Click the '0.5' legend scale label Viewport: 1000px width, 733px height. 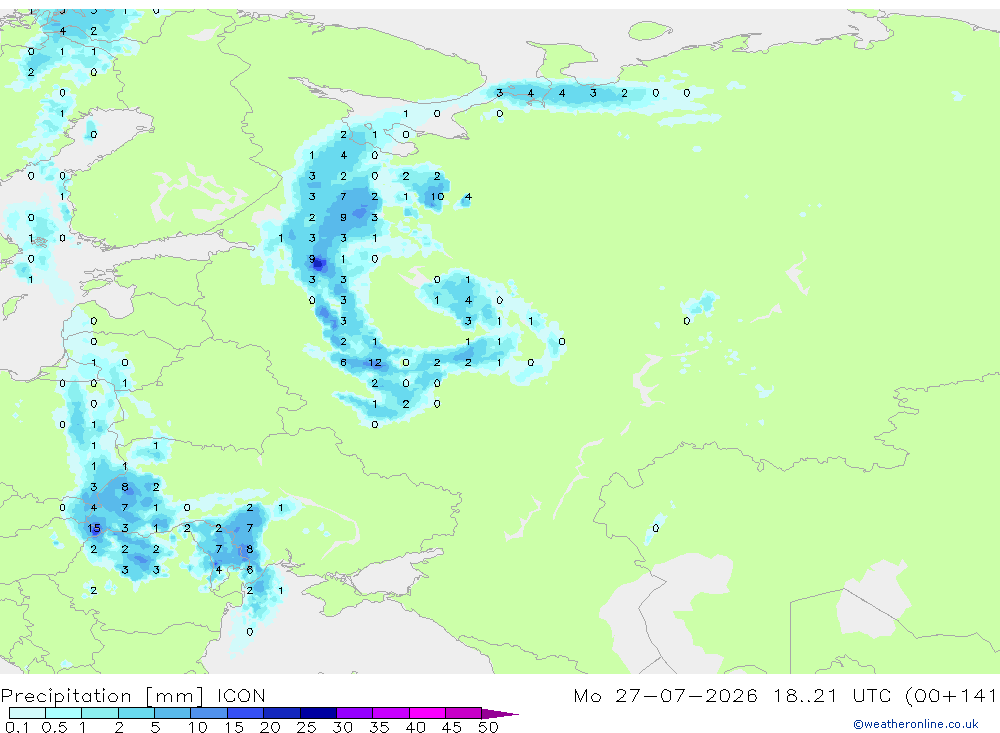[54, 727]
